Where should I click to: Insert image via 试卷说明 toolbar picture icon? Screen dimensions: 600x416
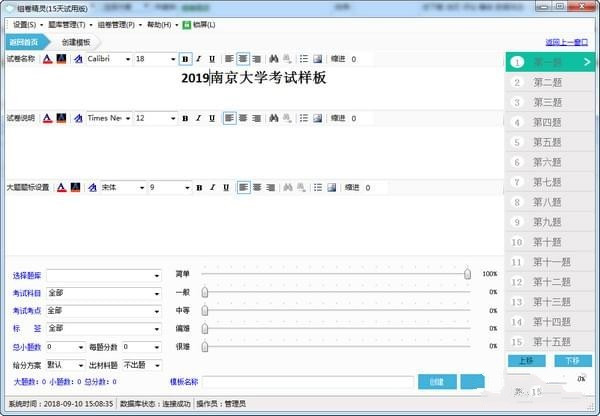tap(317, 118)
